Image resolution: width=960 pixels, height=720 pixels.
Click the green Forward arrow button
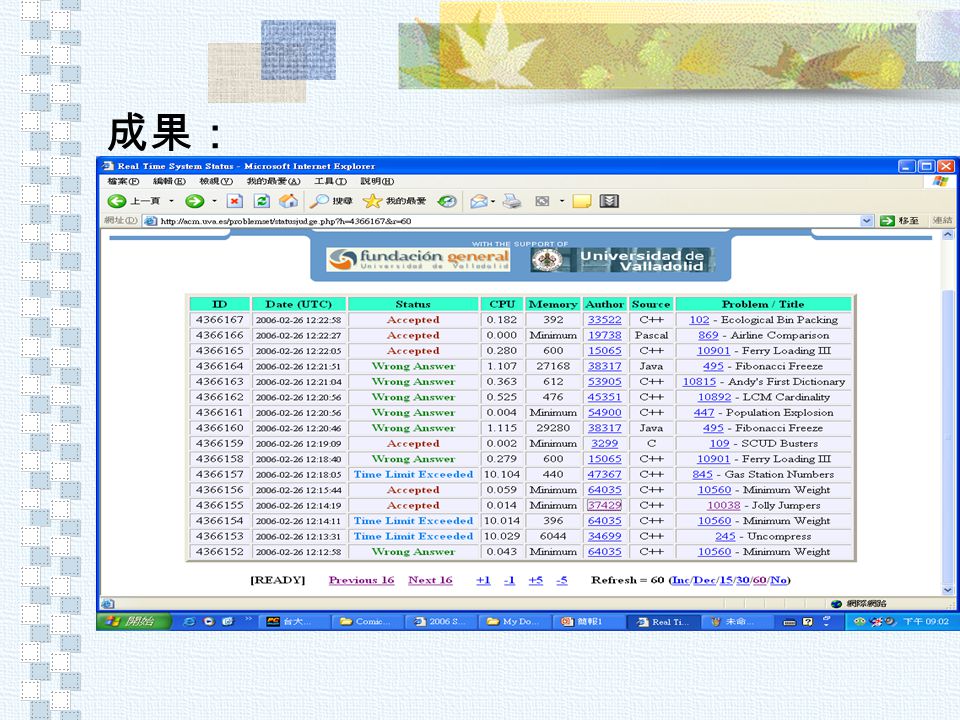[x=195, y=201]
